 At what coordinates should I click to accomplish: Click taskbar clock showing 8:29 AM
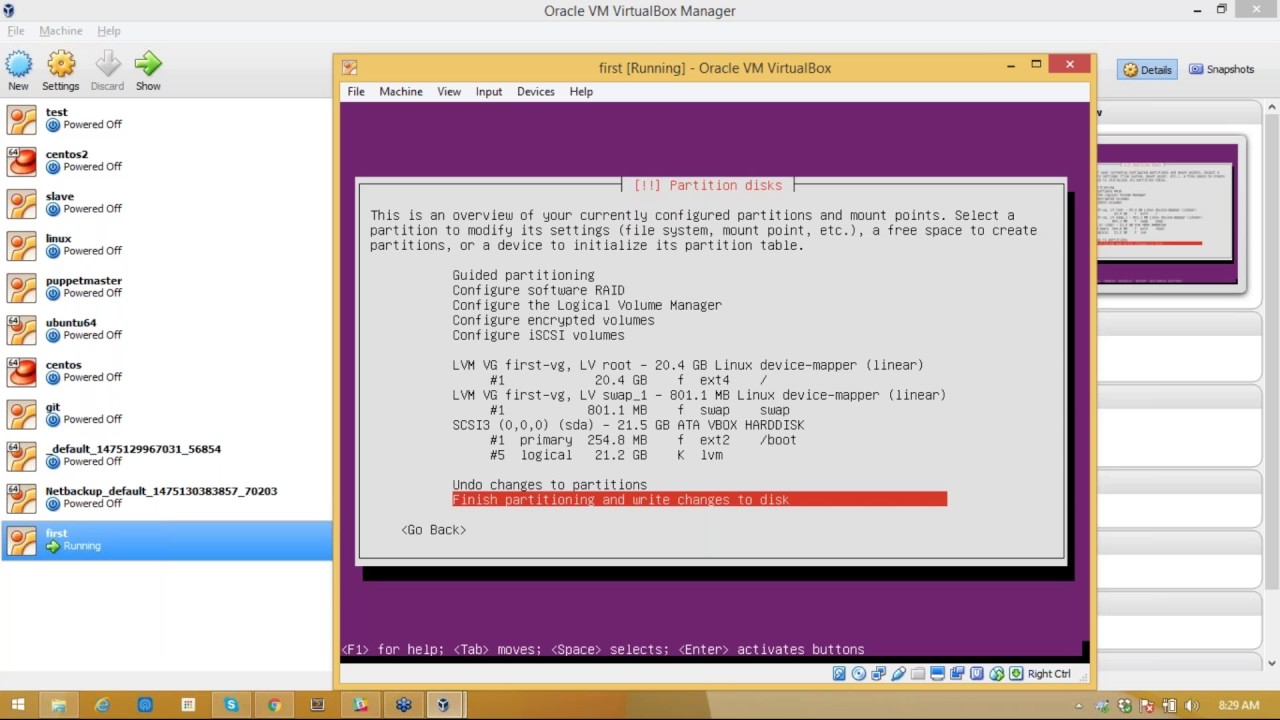point(1239,705)
